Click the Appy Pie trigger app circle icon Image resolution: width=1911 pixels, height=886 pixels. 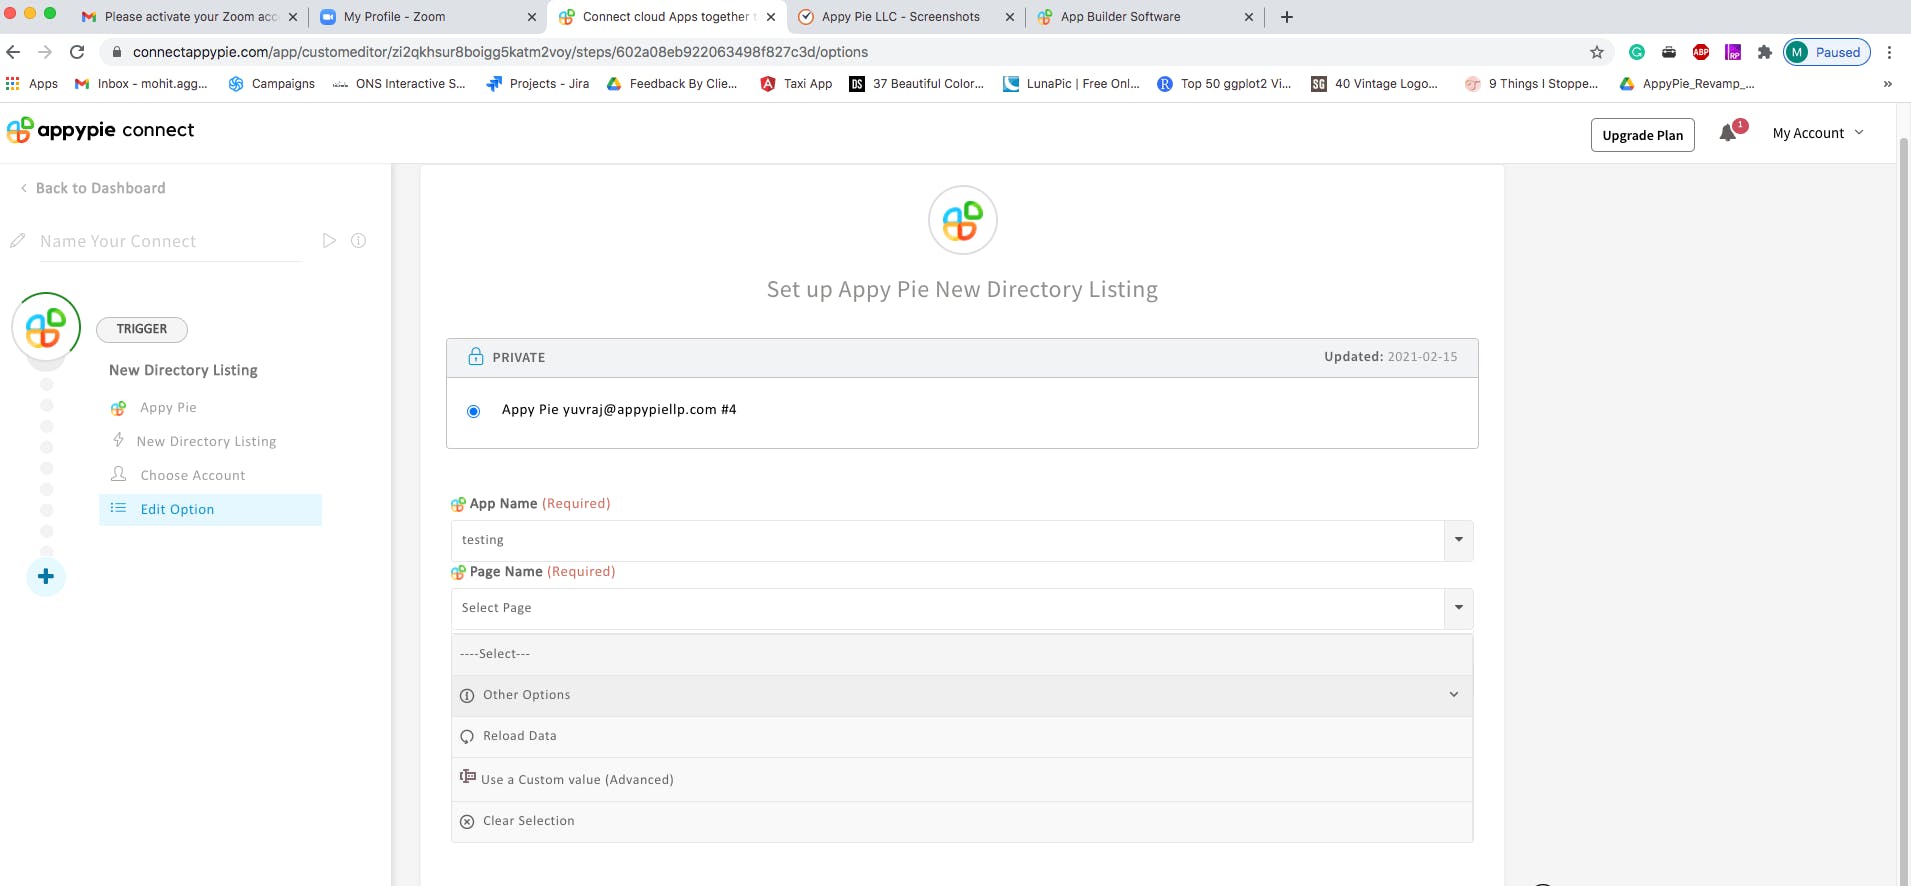coord(46,327)
